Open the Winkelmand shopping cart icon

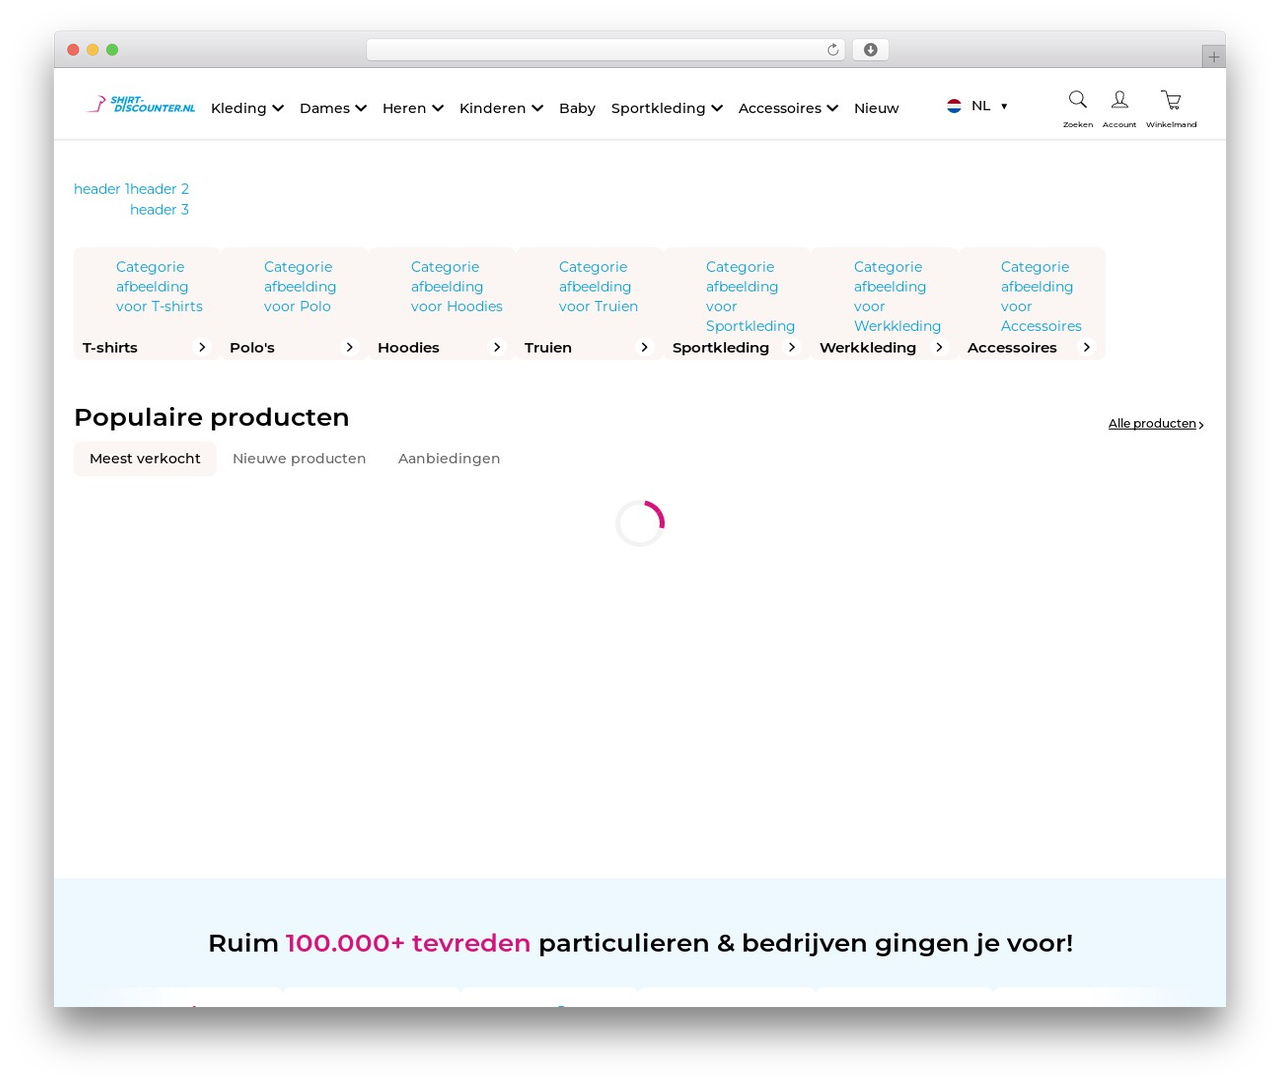click(1171, 99)
